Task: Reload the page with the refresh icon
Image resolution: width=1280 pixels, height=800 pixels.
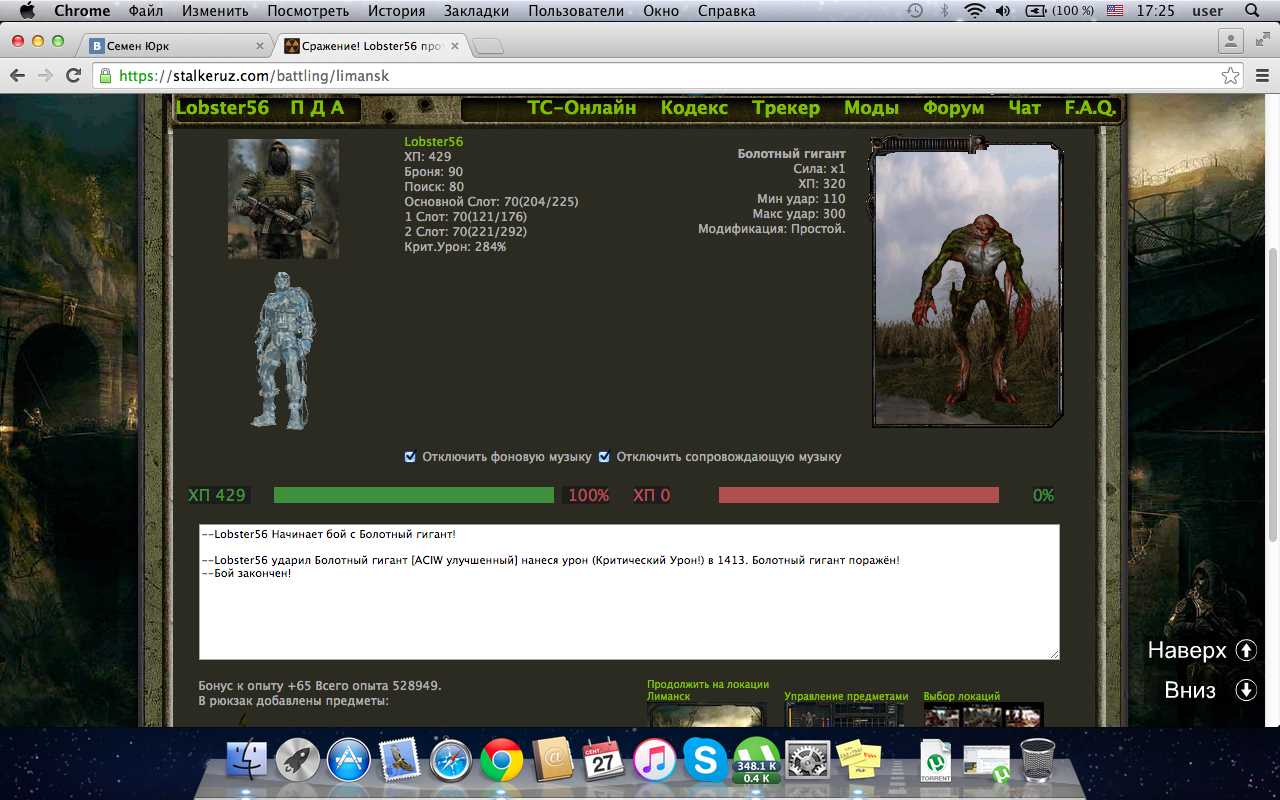Action: click(x=73, y=76)
